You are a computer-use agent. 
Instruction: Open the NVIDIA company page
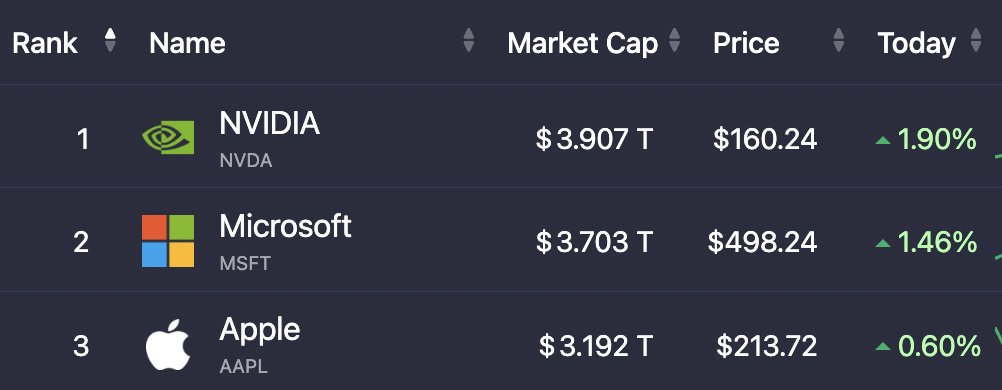(269, 123)
